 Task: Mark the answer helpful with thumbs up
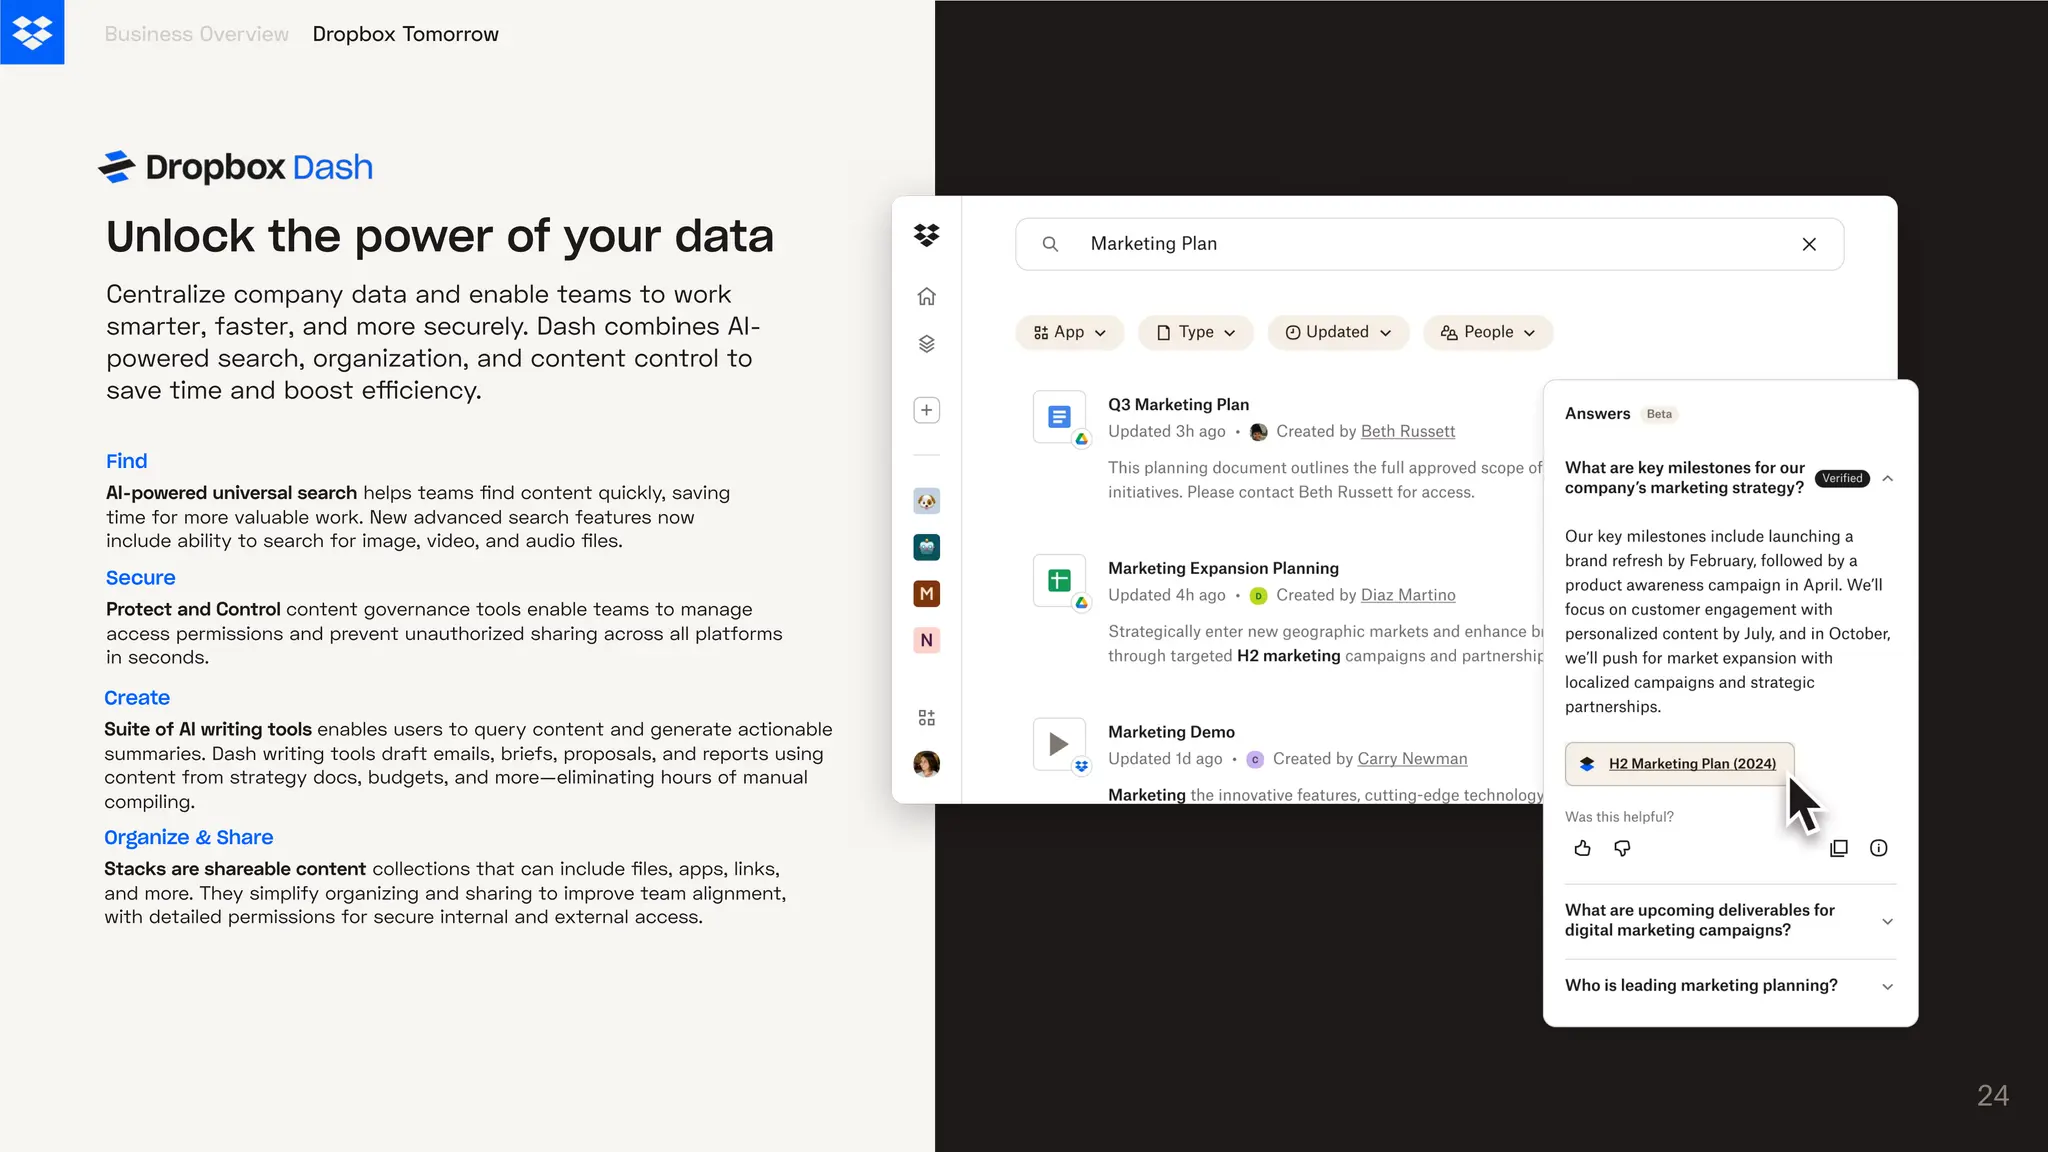pos(1582,848)
